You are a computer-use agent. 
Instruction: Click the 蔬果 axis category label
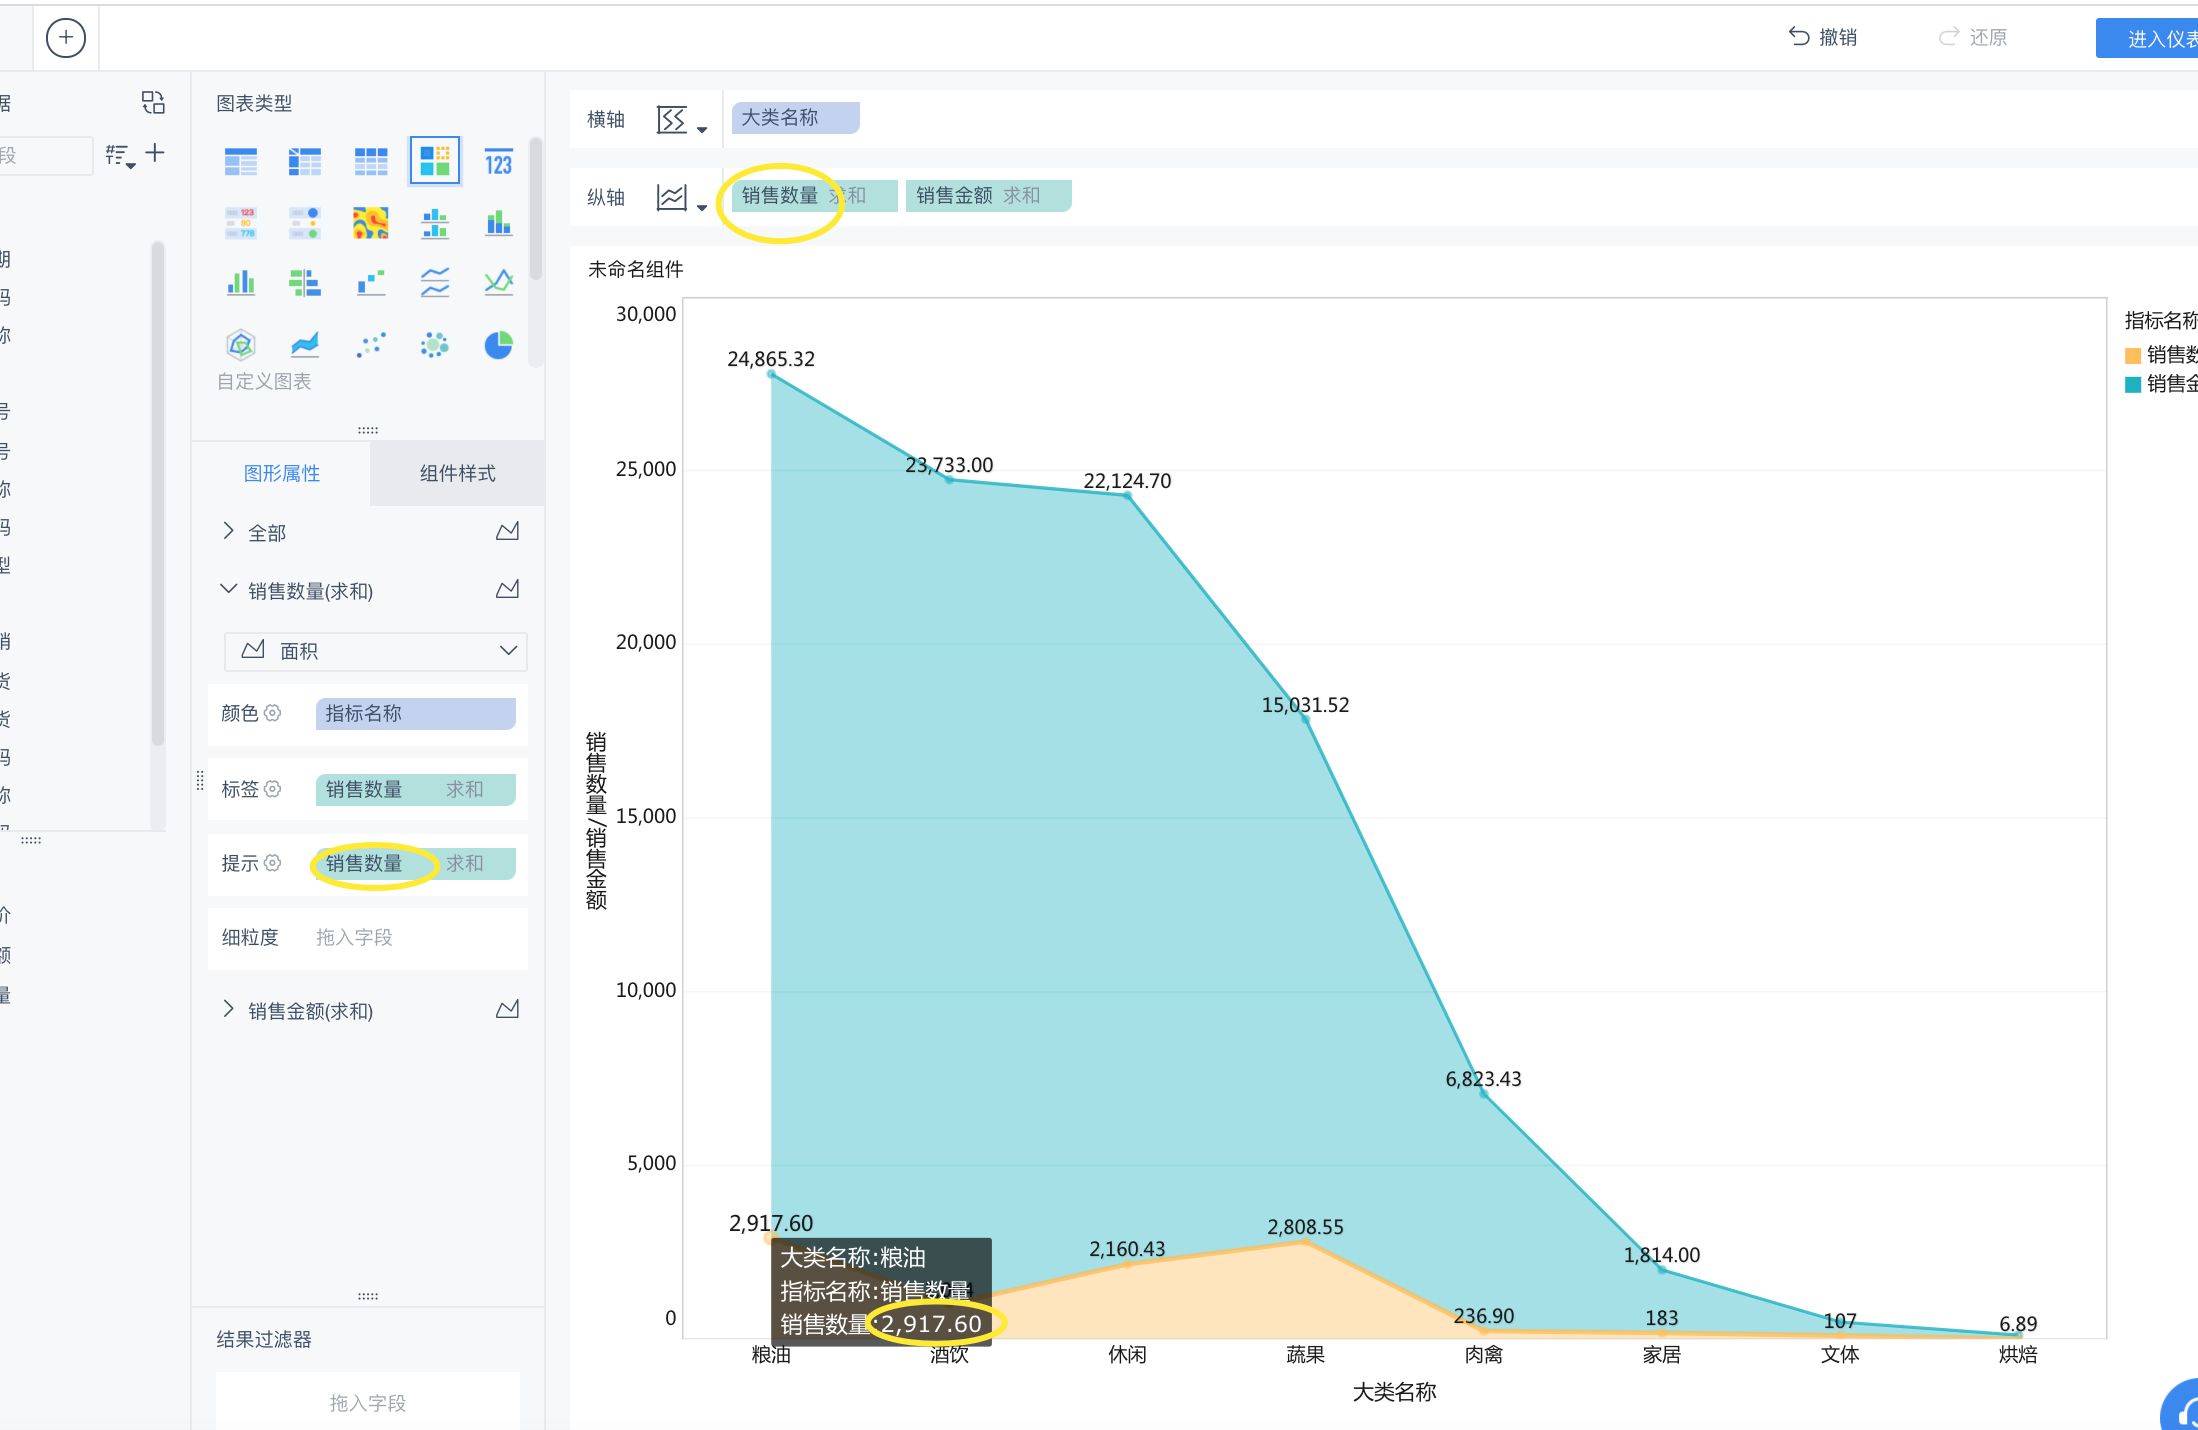(x=1305, y=1355)
